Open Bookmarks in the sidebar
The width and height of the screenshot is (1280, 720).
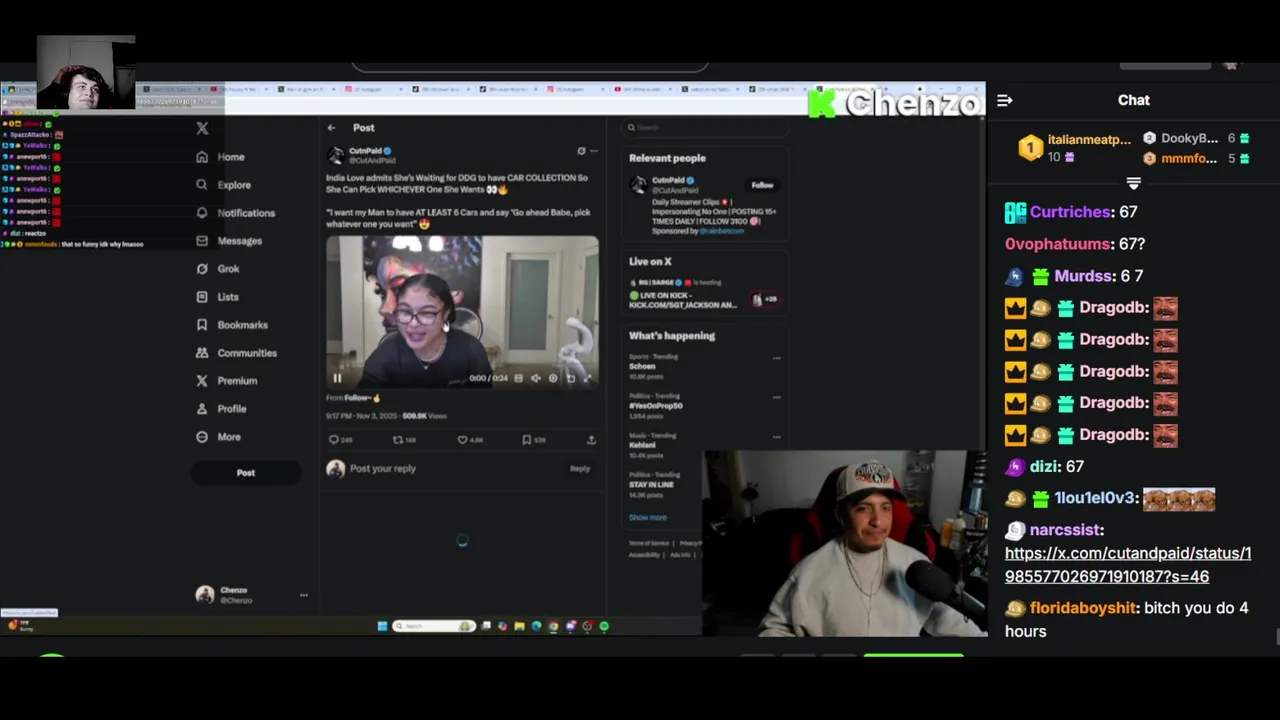point(232,325)
